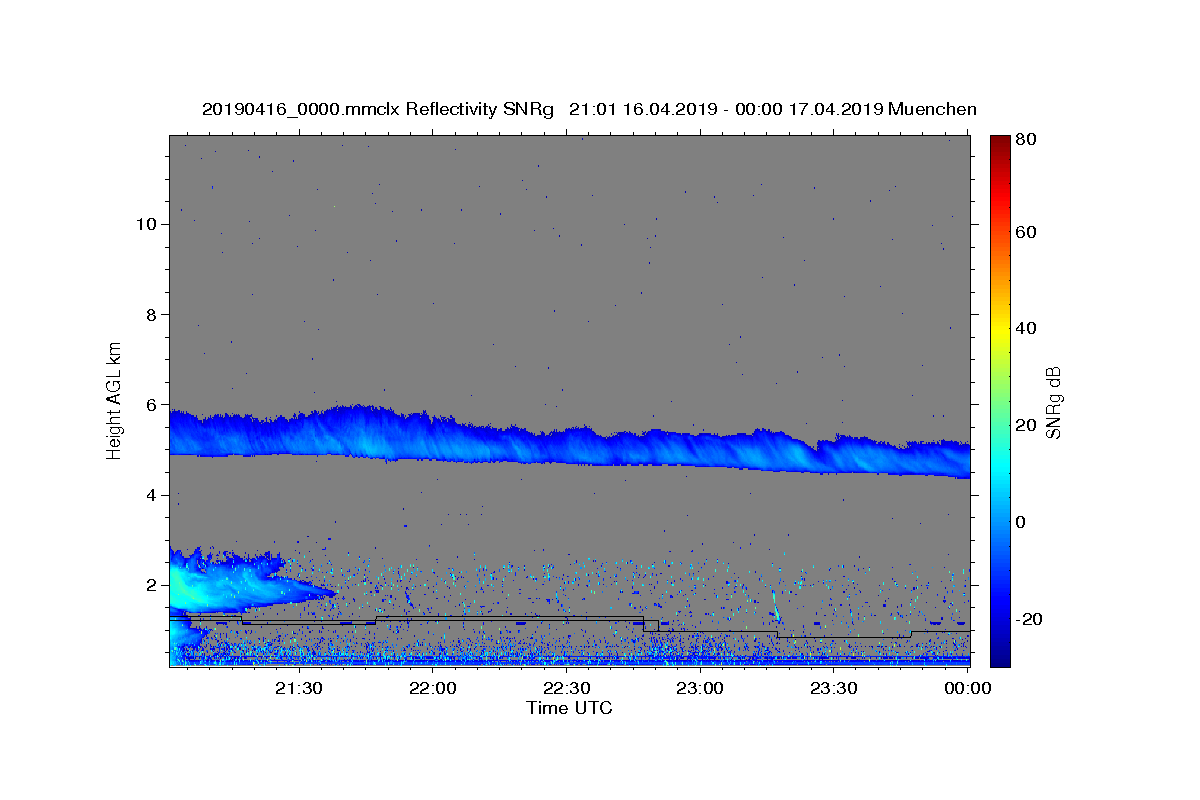
Task: Click the 21:30 time tick label
Action: click(x=299, y=688)
